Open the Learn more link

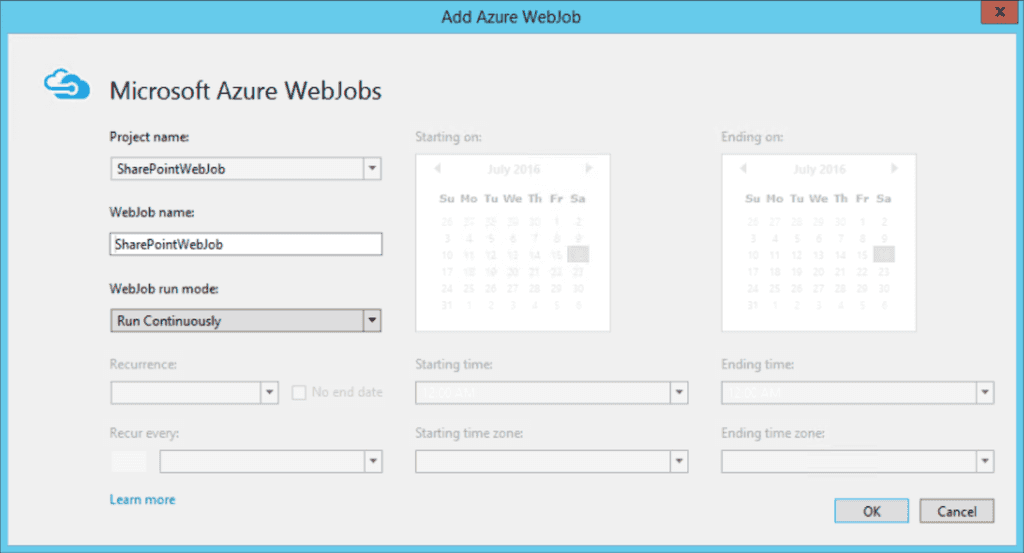[x=142, y=500]
